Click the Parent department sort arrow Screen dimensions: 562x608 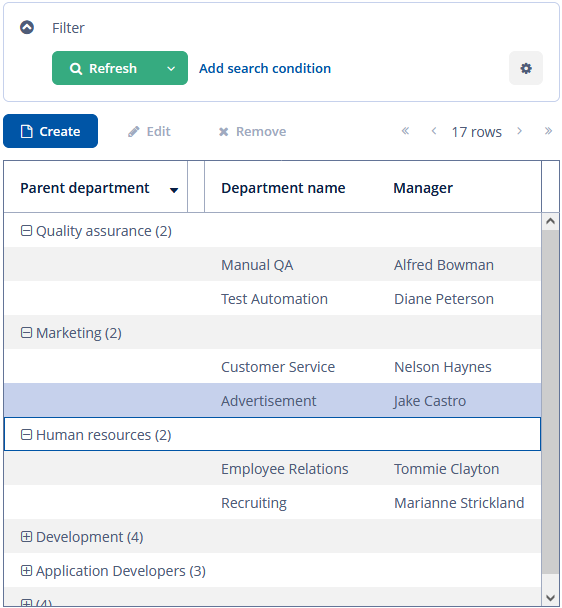[174, 190]
